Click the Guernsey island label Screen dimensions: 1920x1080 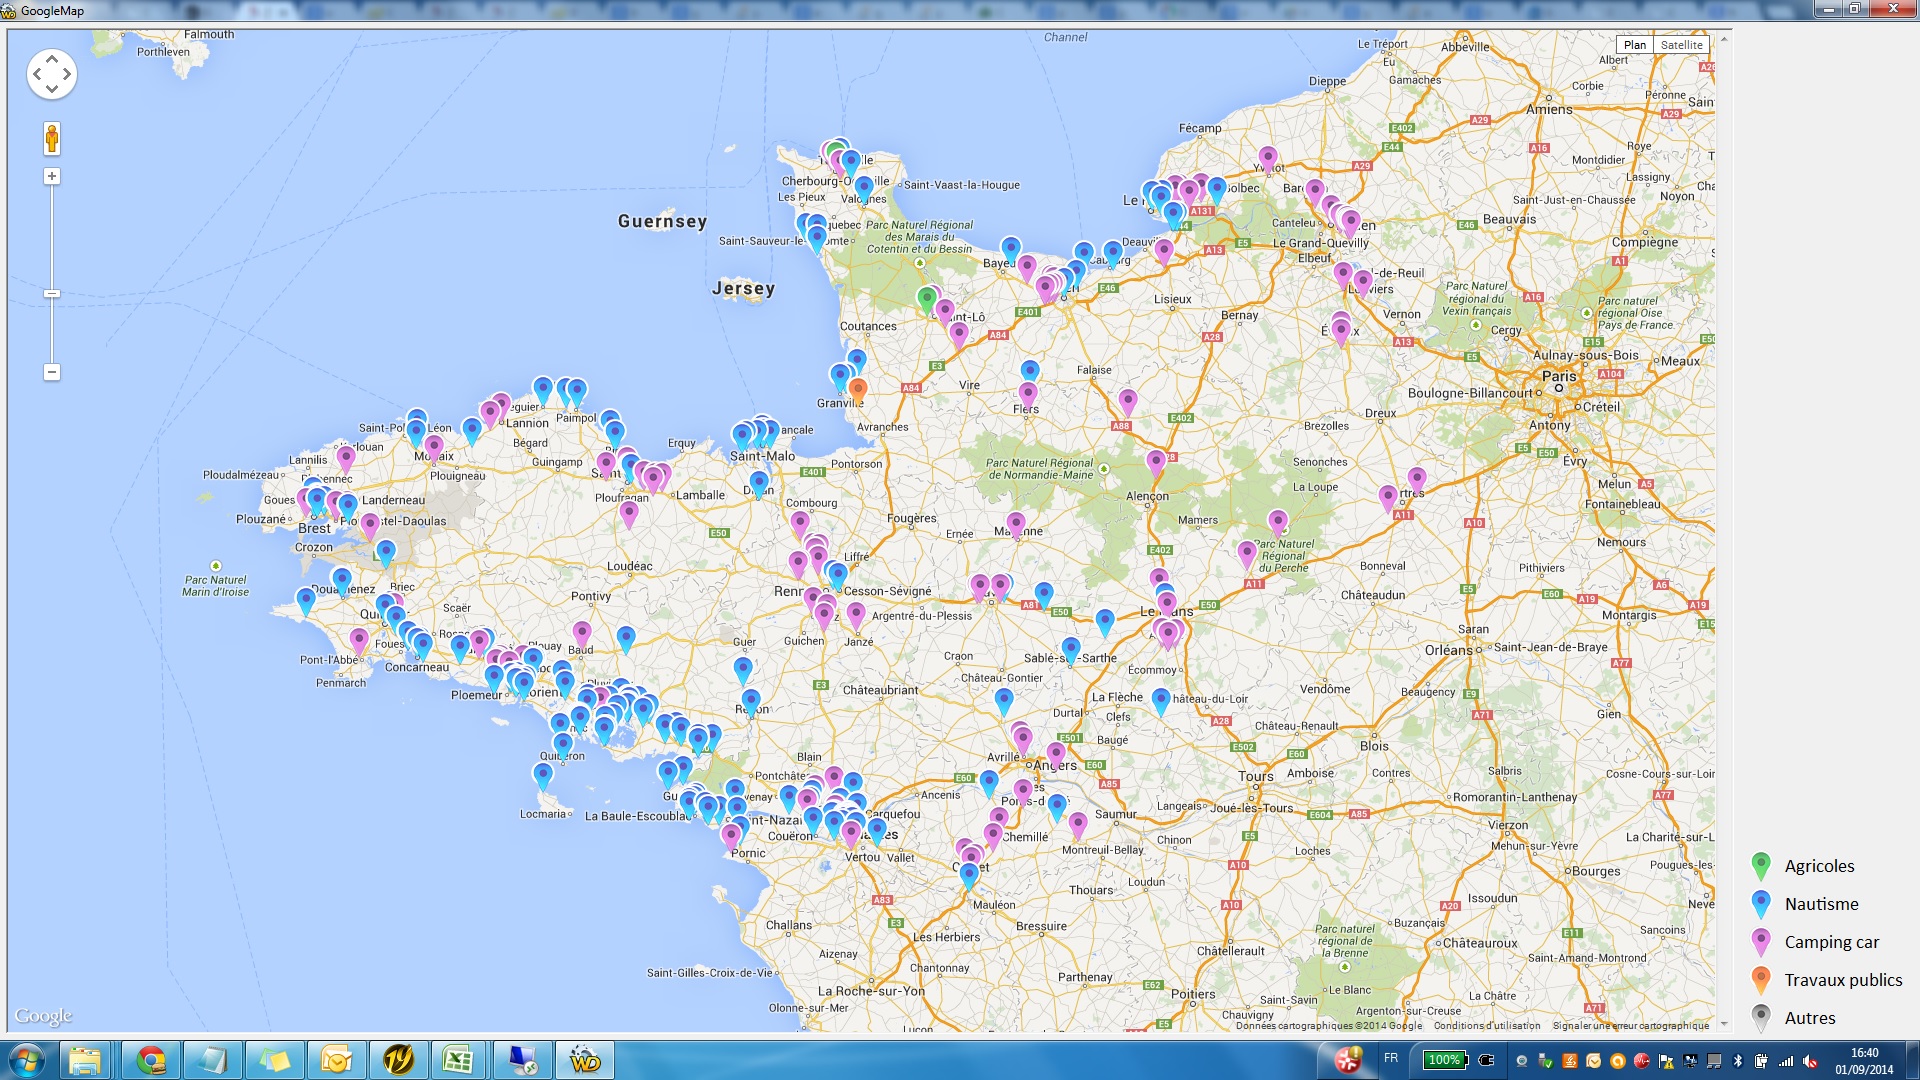[662, 221]
